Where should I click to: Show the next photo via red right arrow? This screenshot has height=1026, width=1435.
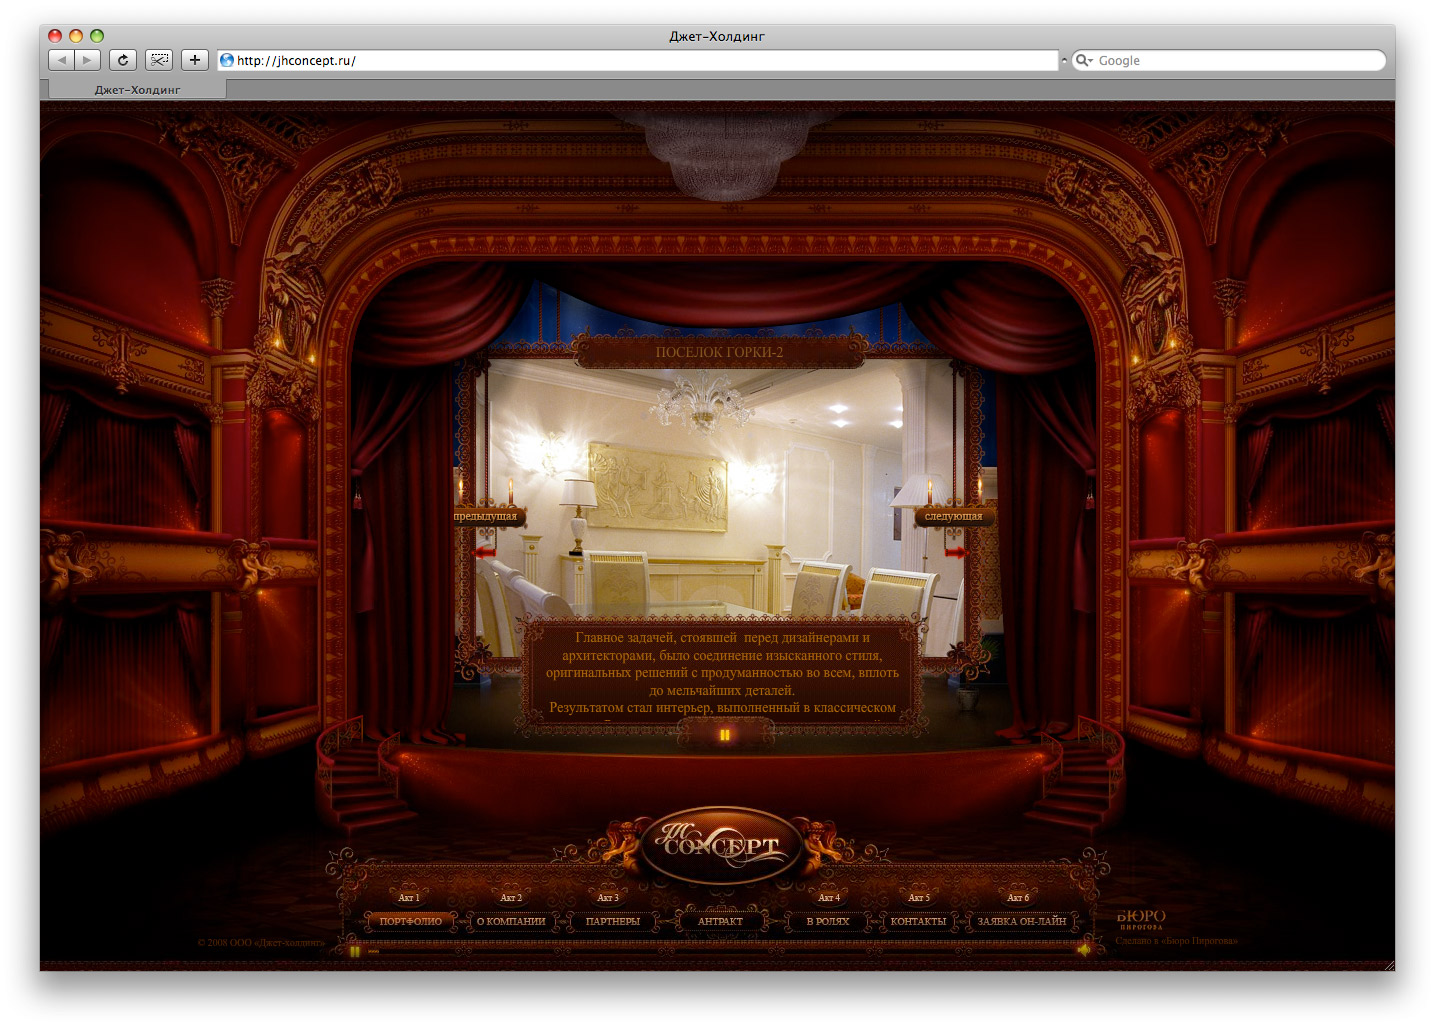(x=956, y=551)
